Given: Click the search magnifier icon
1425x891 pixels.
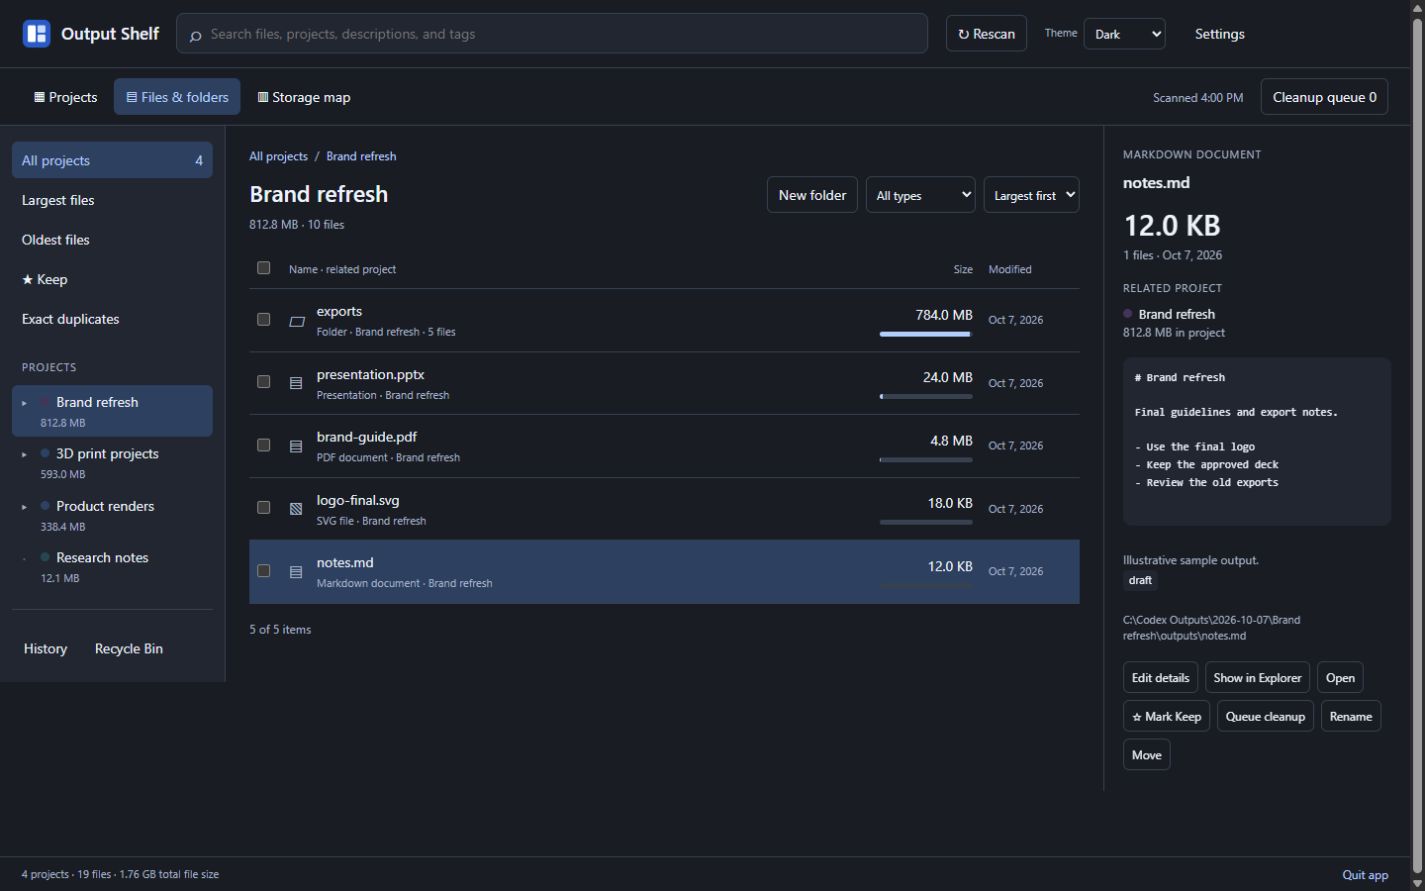Looking at the screenshot, I should pos(195,35).
